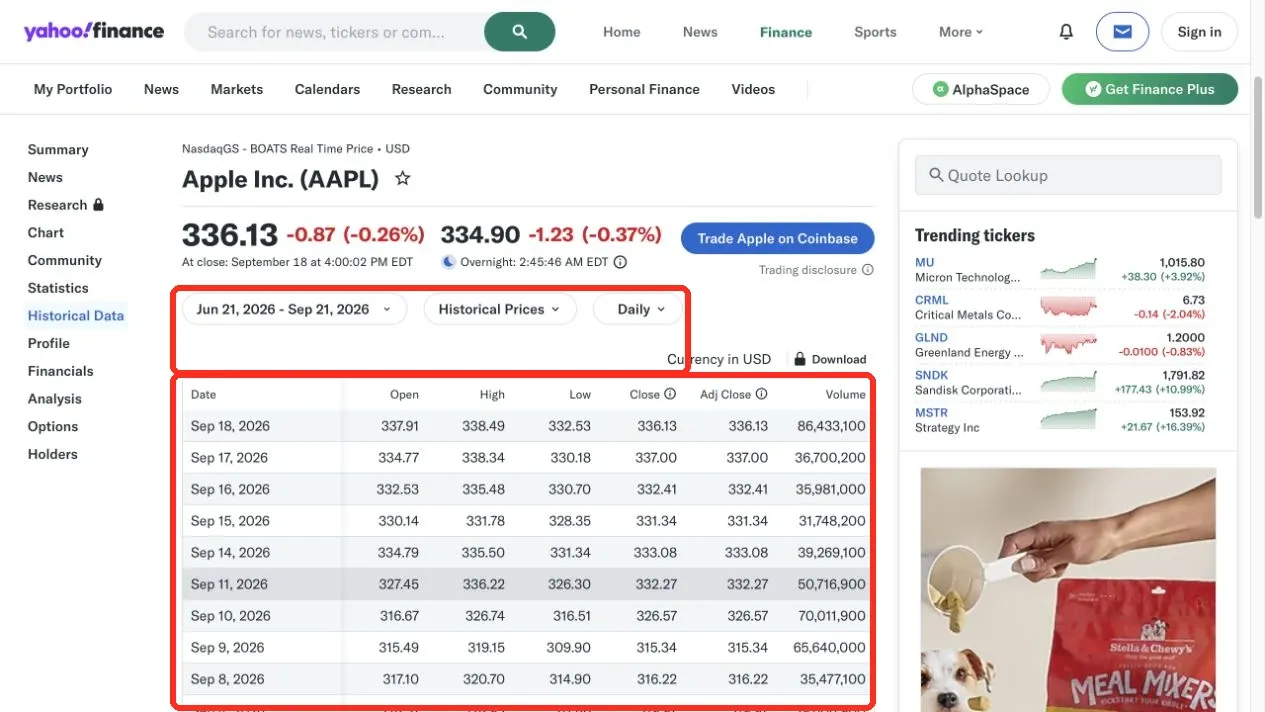Screen dimensions: 1265x712
Task: Click the volume value 70,011,900
Action: coord(830,616)
